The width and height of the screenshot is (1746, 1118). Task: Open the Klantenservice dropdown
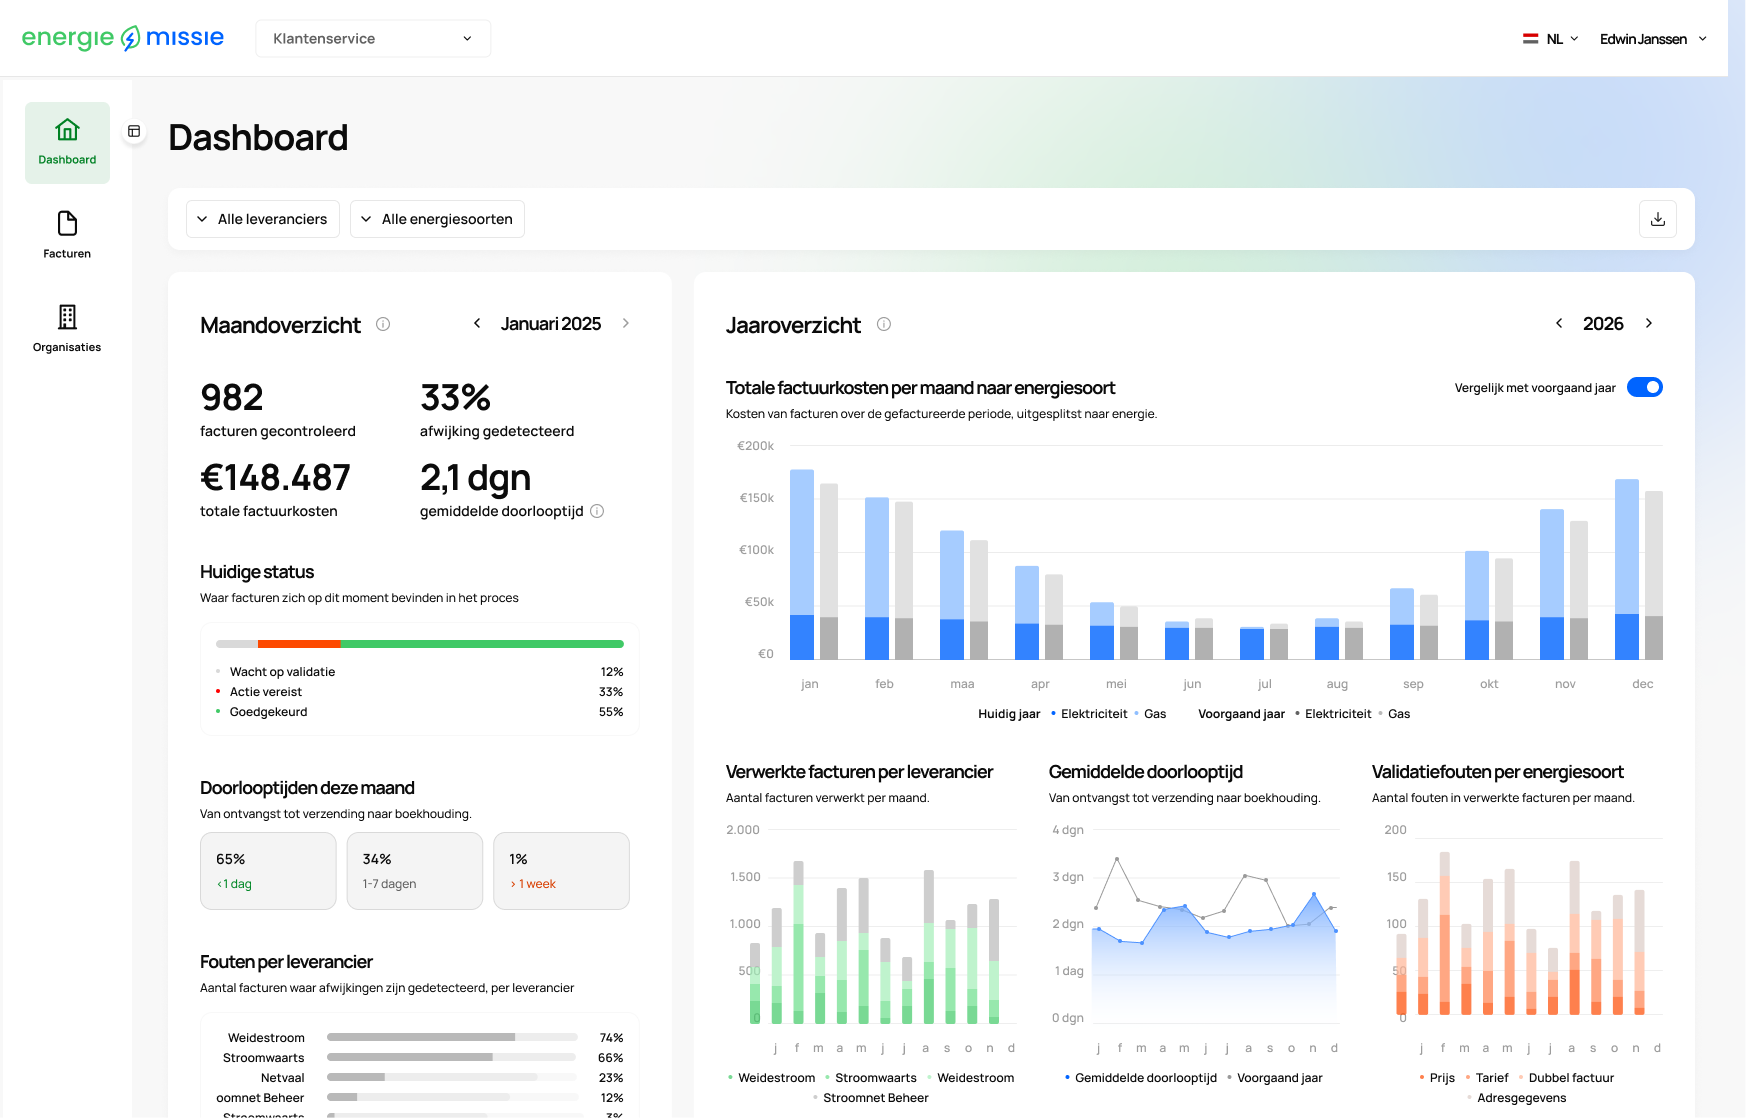click(373, 38)
